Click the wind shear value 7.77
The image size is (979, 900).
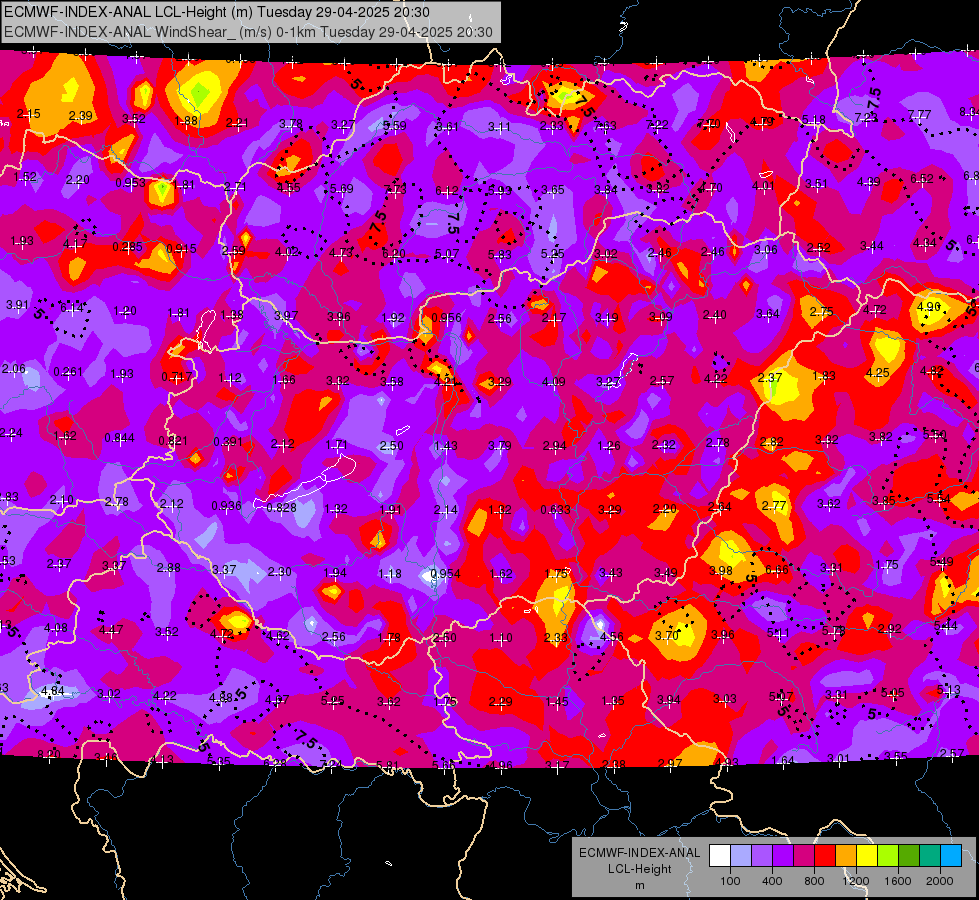tap(920, 115)
